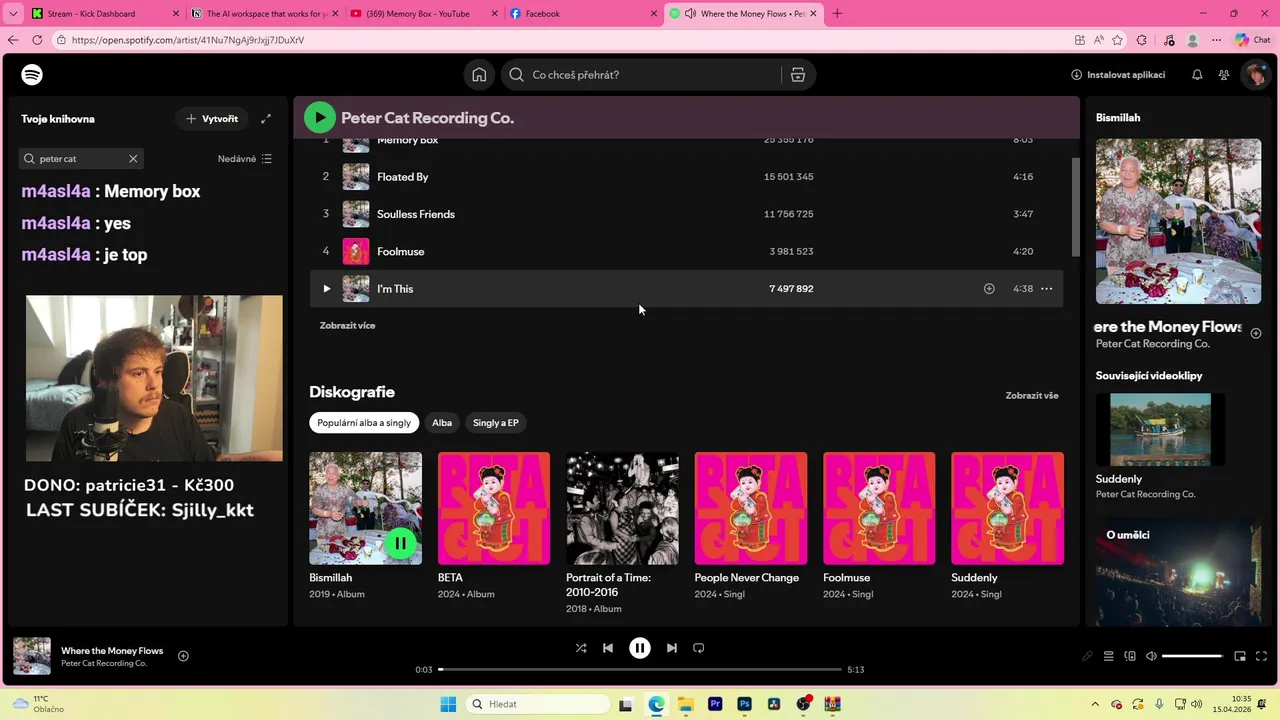Image resolution: width=1280 pixels, height=720 pixels.
Task: Go to Home via the house icon
Action: tap(479, 75)
